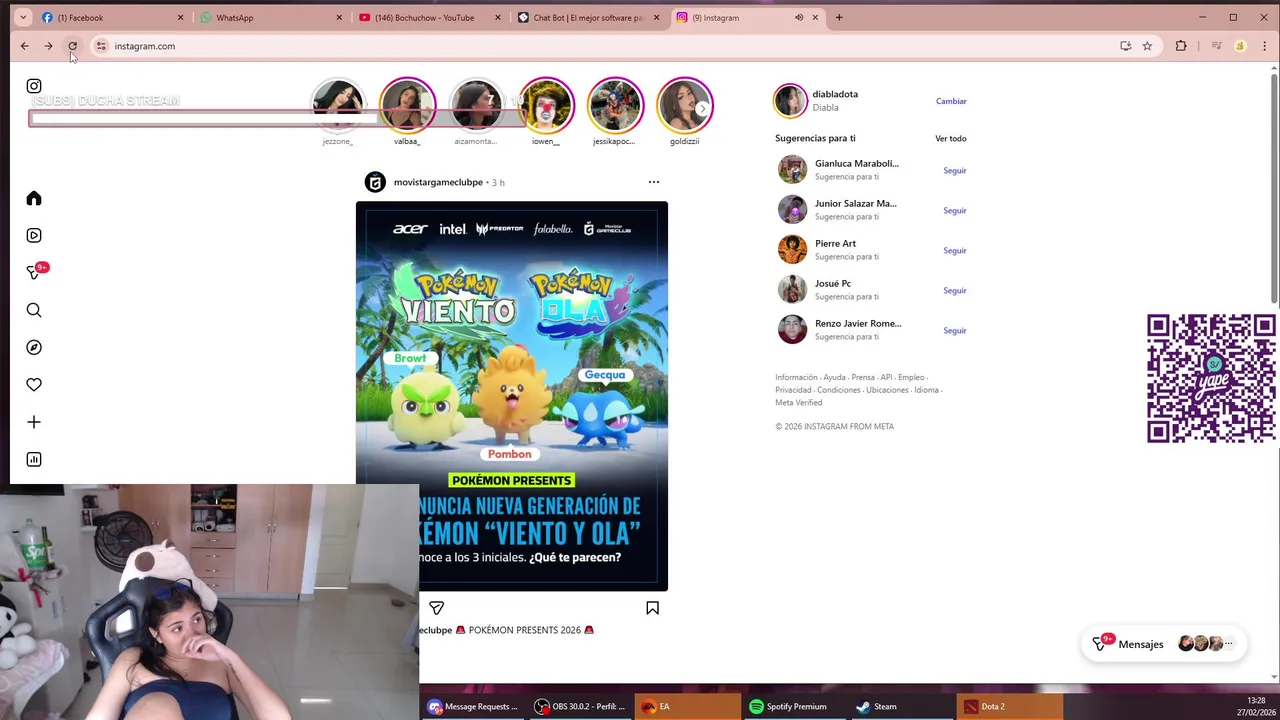Open Chrome profile avatar
The image size is (1280, 720).
pyautogui.click(x=1240, y=46)
